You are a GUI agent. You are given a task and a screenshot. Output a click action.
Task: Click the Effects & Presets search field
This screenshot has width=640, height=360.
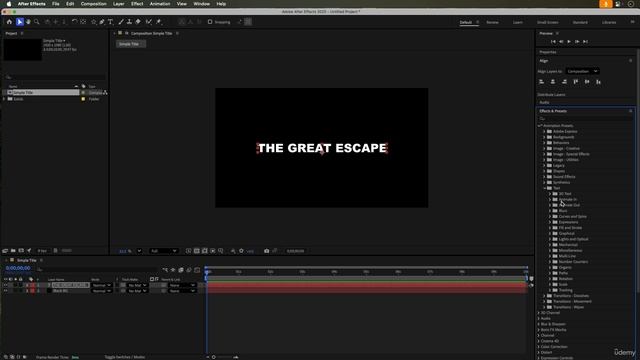point(585,118)
